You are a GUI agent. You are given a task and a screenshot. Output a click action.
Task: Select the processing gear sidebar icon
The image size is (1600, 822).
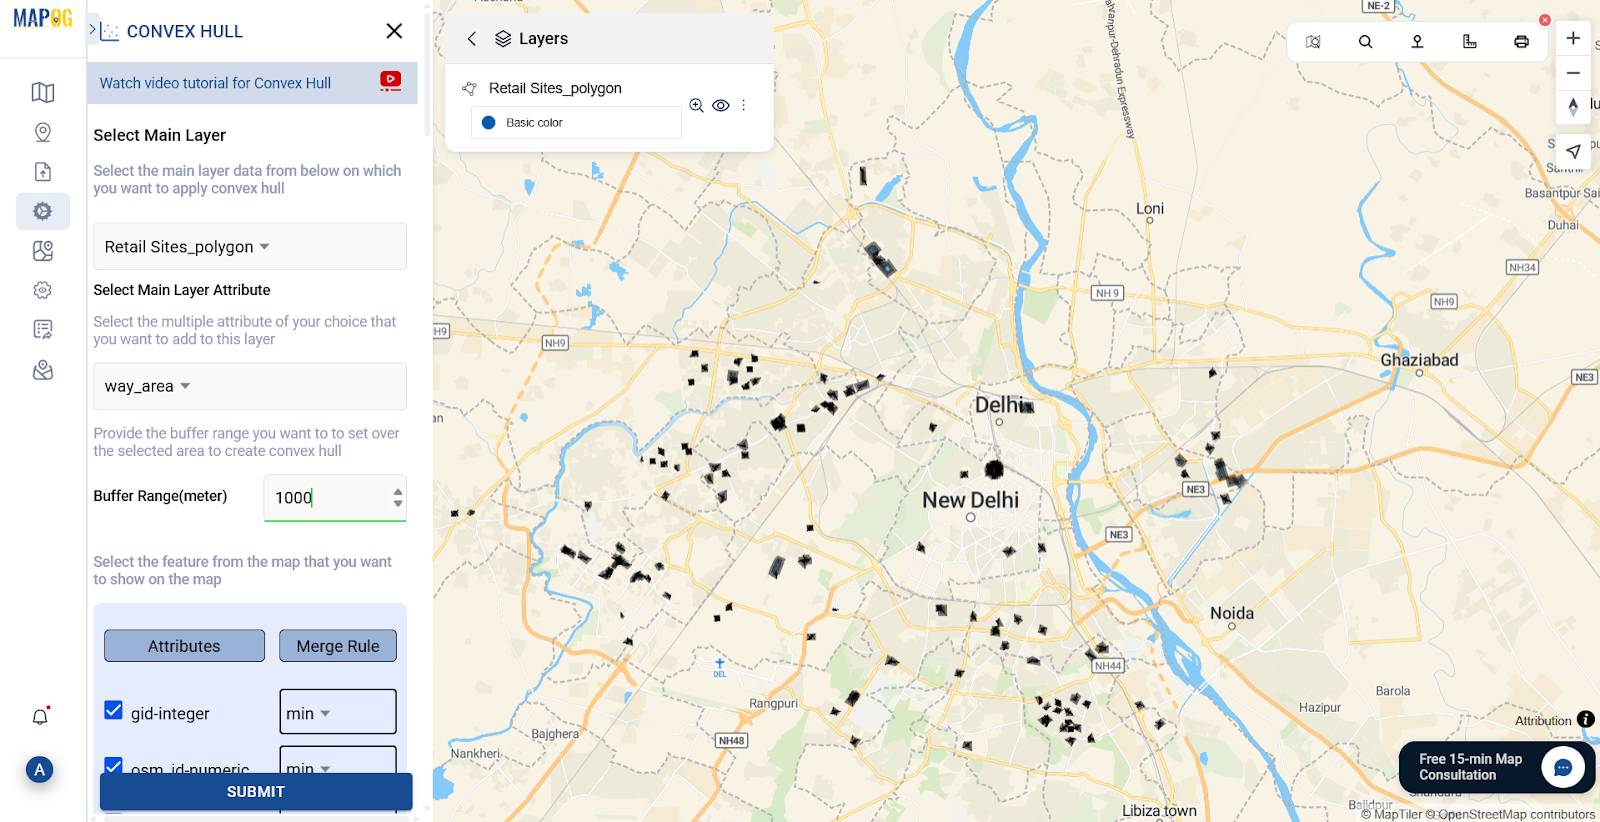(42, 211)
